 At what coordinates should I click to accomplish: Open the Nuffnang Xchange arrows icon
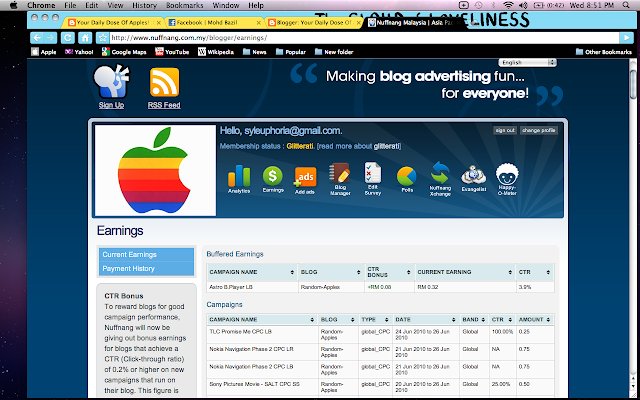[440, 173]
